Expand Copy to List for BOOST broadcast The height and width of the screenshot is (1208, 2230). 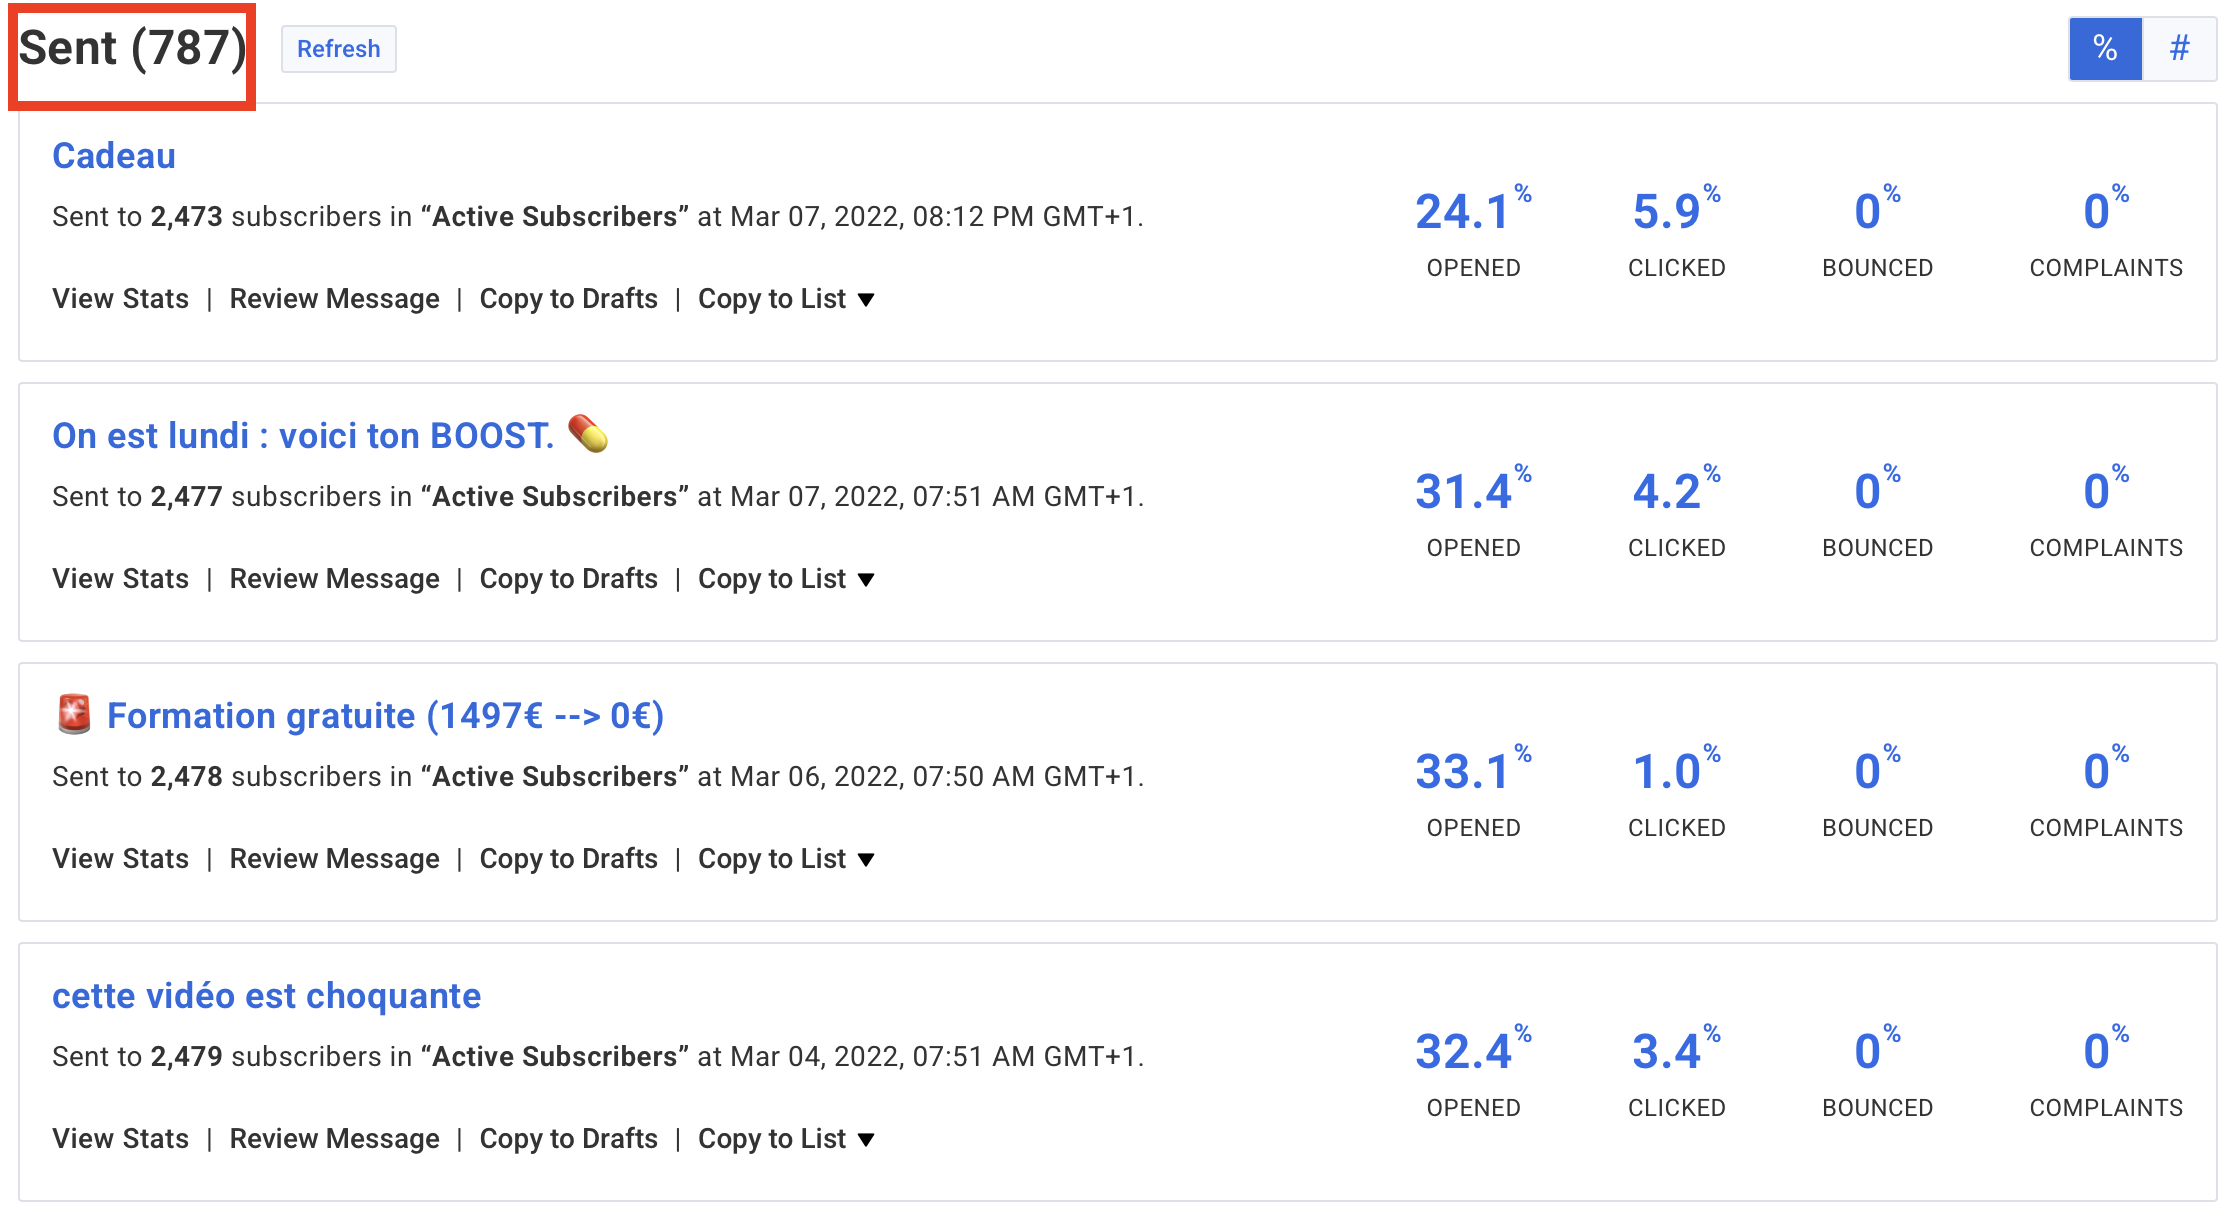pyautogui.click(x=786, y=579)
